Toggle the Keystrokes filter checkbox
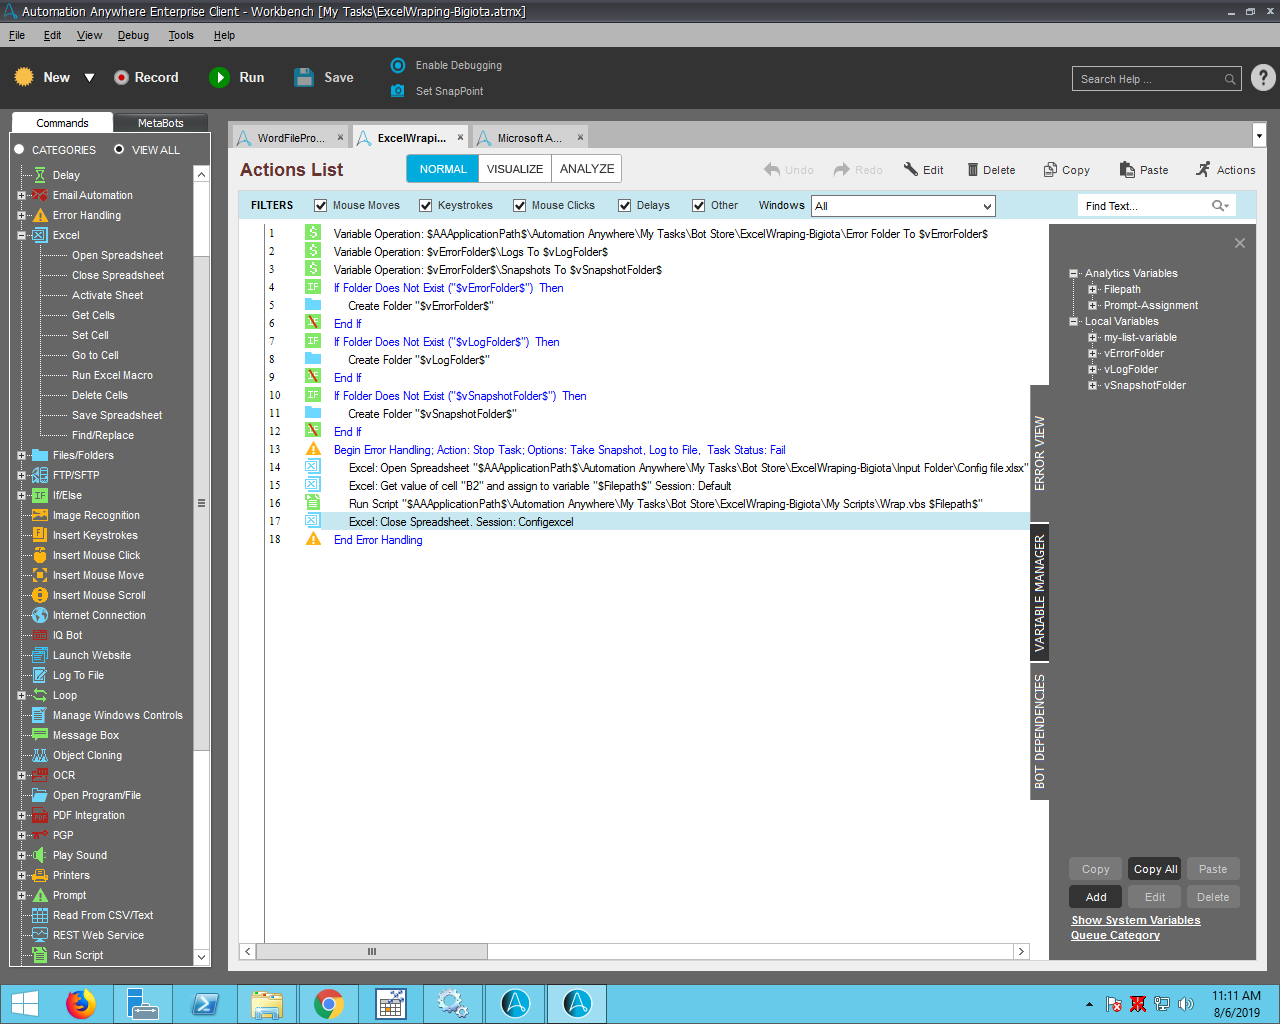The height and width of the screenshot is (1024, 1280). coord(426,206)
